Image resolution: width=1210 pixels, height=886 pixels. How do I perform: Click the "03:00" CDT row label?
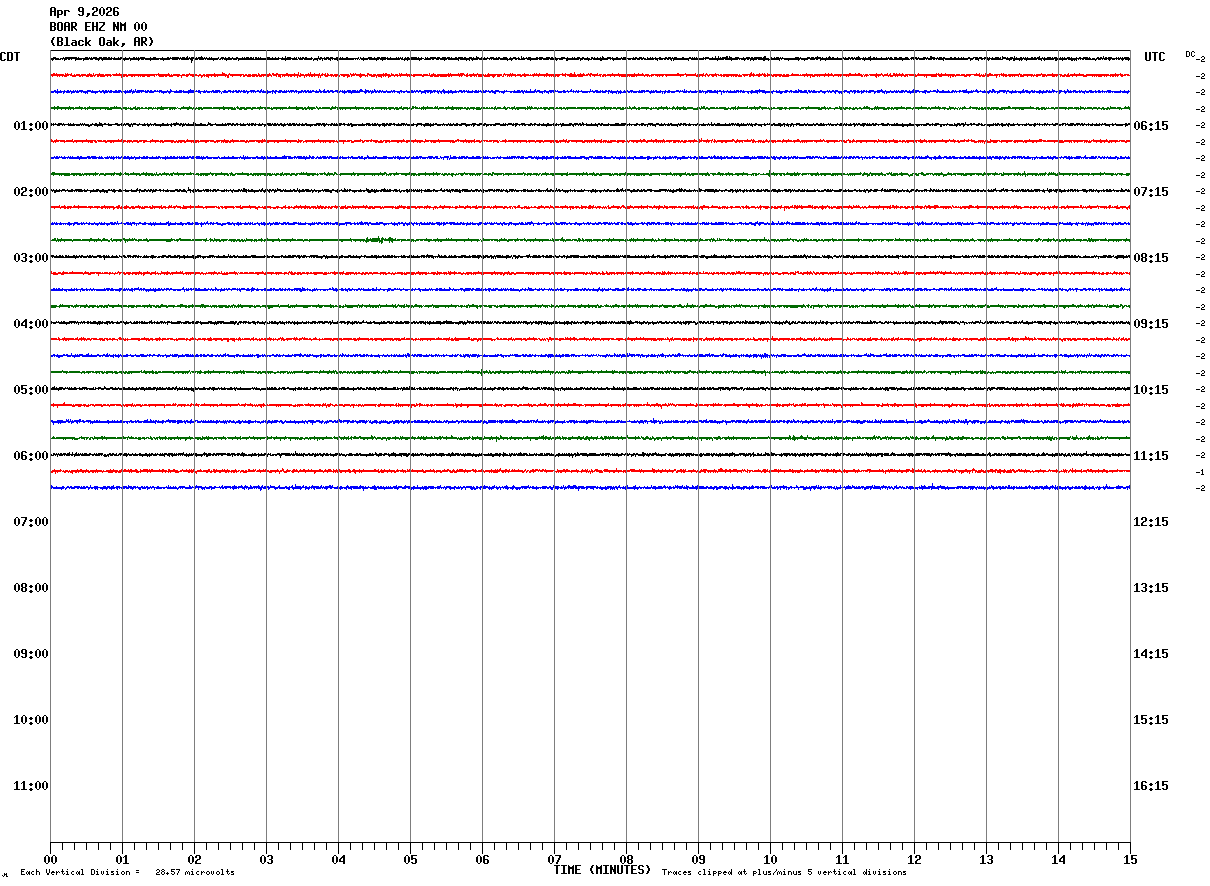click(x=31, y=258)
